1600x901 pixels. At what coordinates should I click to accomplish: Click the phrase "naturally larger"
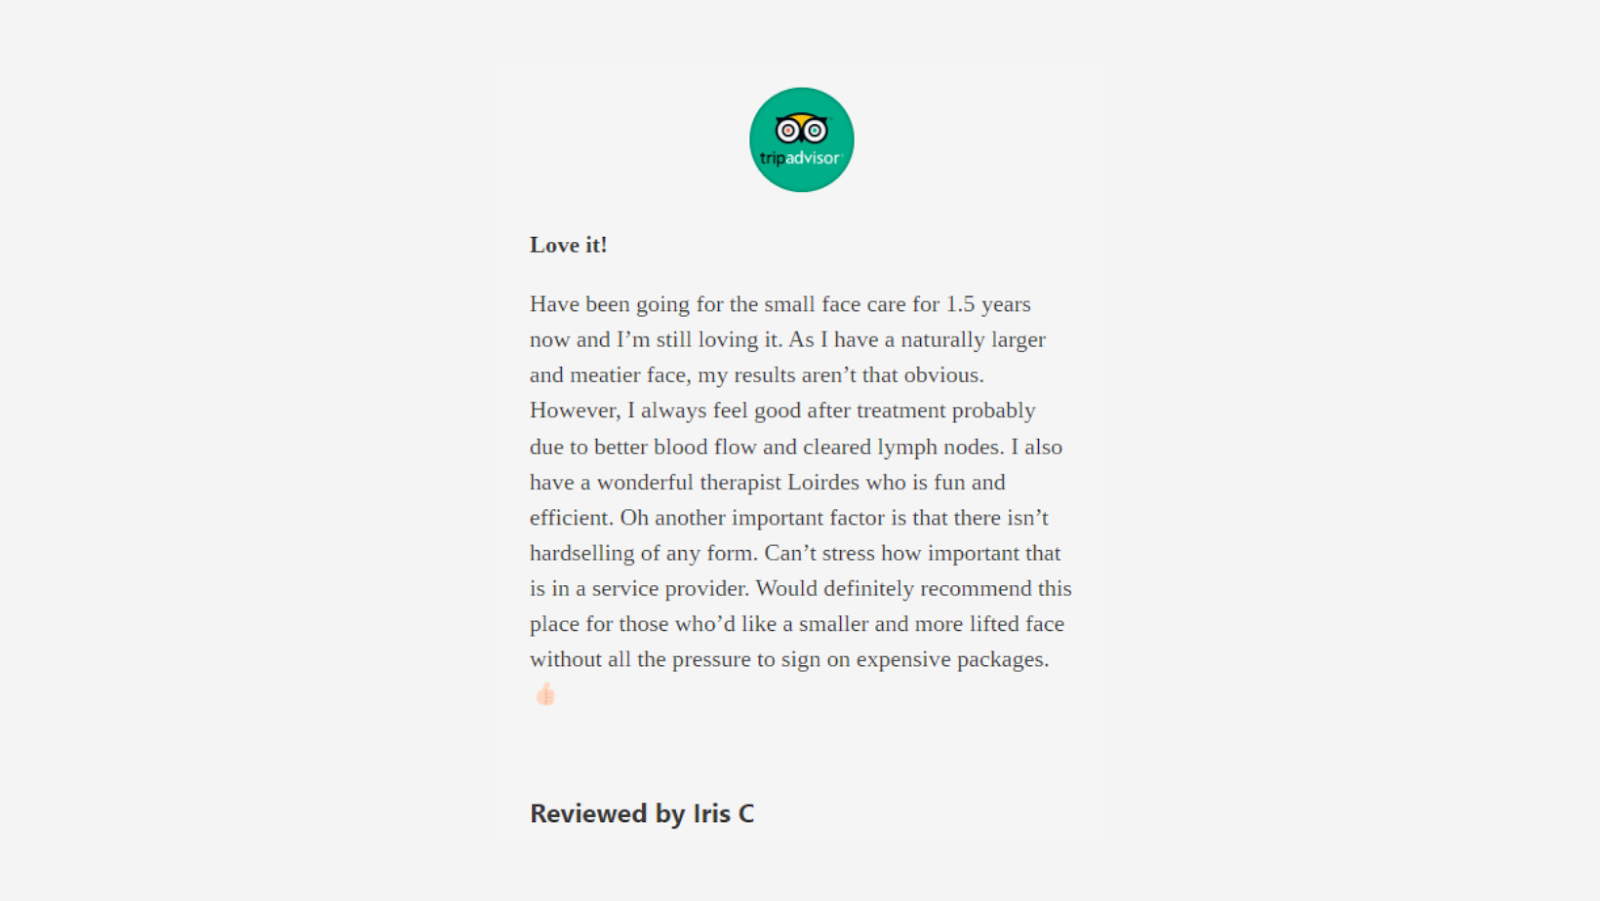[973, 340]
